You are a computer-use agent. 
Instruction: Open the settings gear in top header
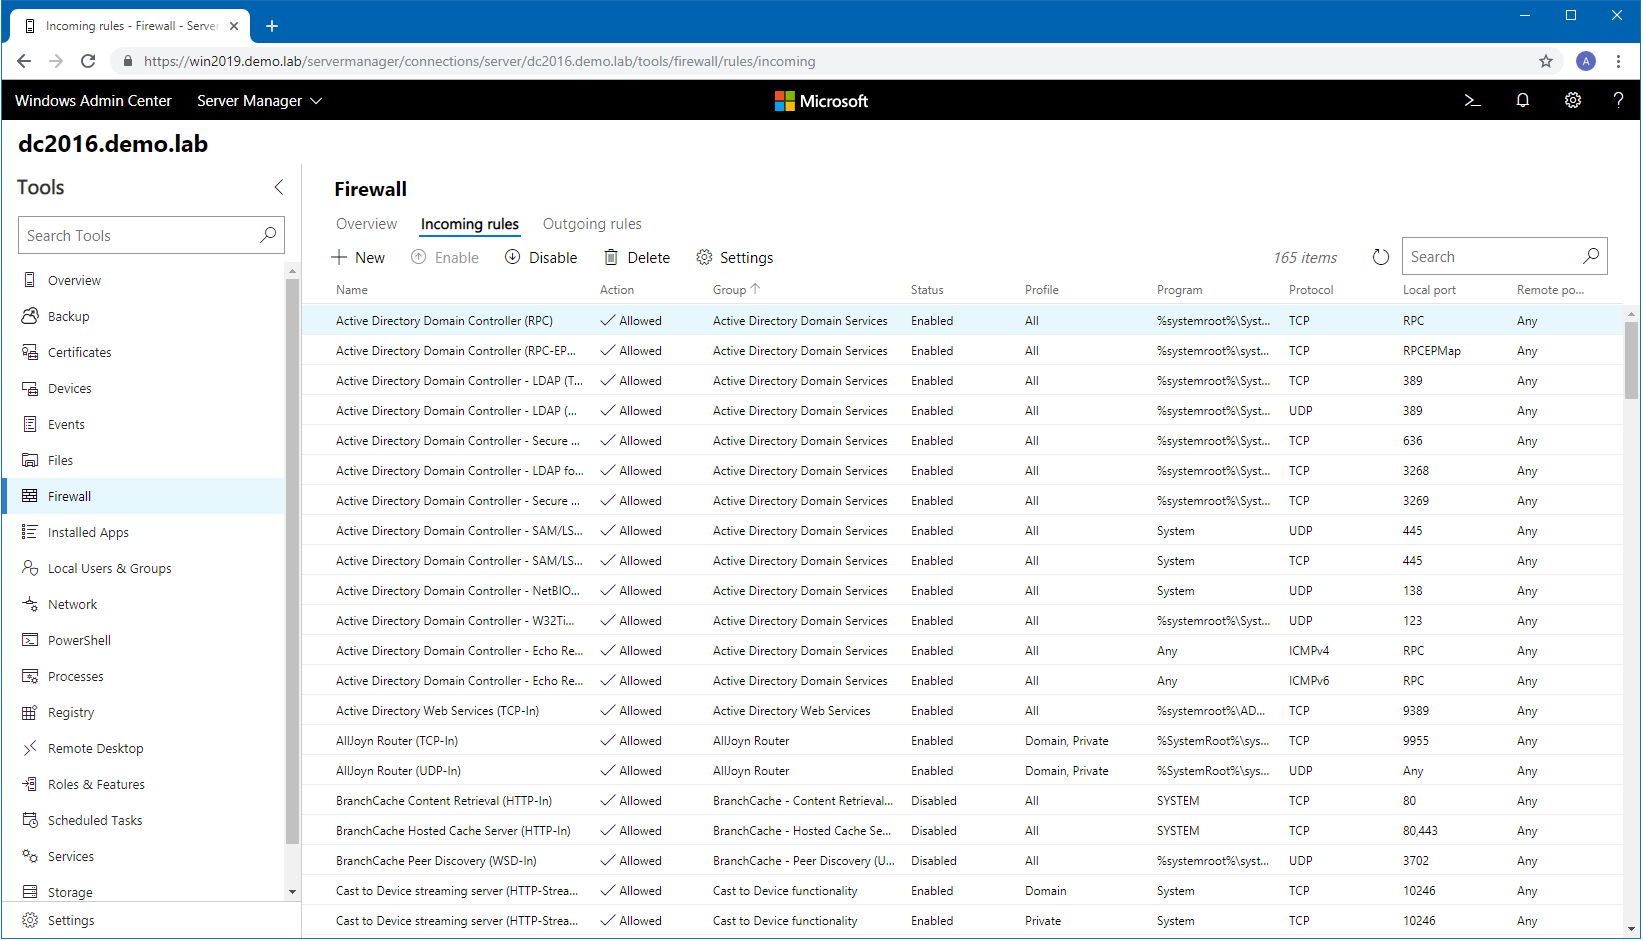tap(1572, 101)
